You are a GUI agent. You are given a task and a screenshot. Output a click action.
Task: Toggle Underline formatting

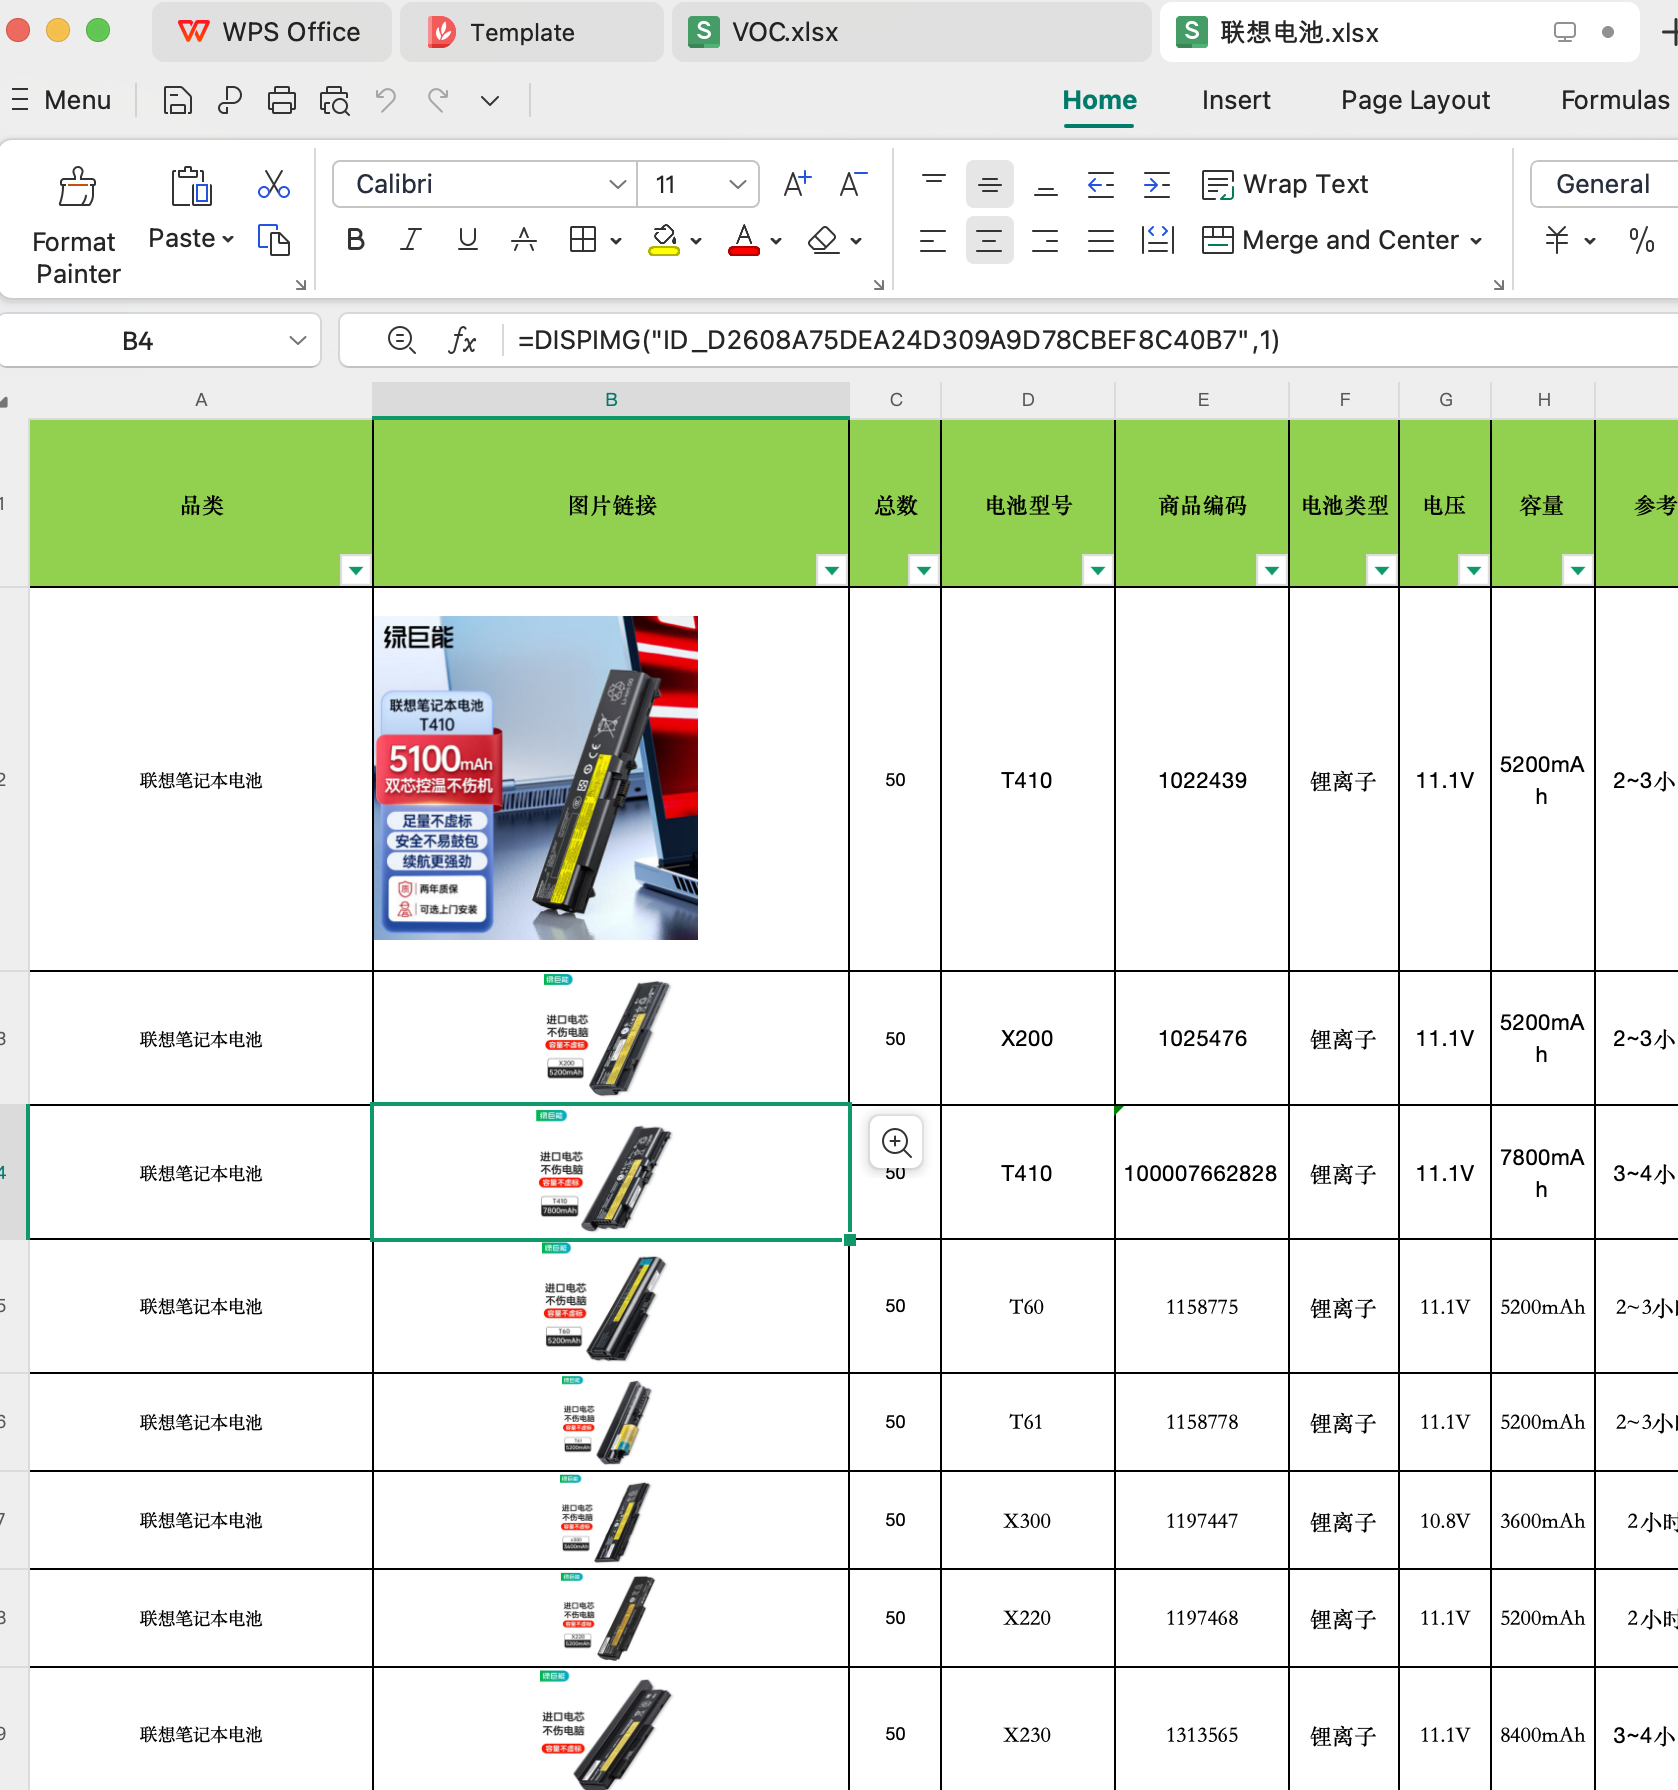(467, 240)
